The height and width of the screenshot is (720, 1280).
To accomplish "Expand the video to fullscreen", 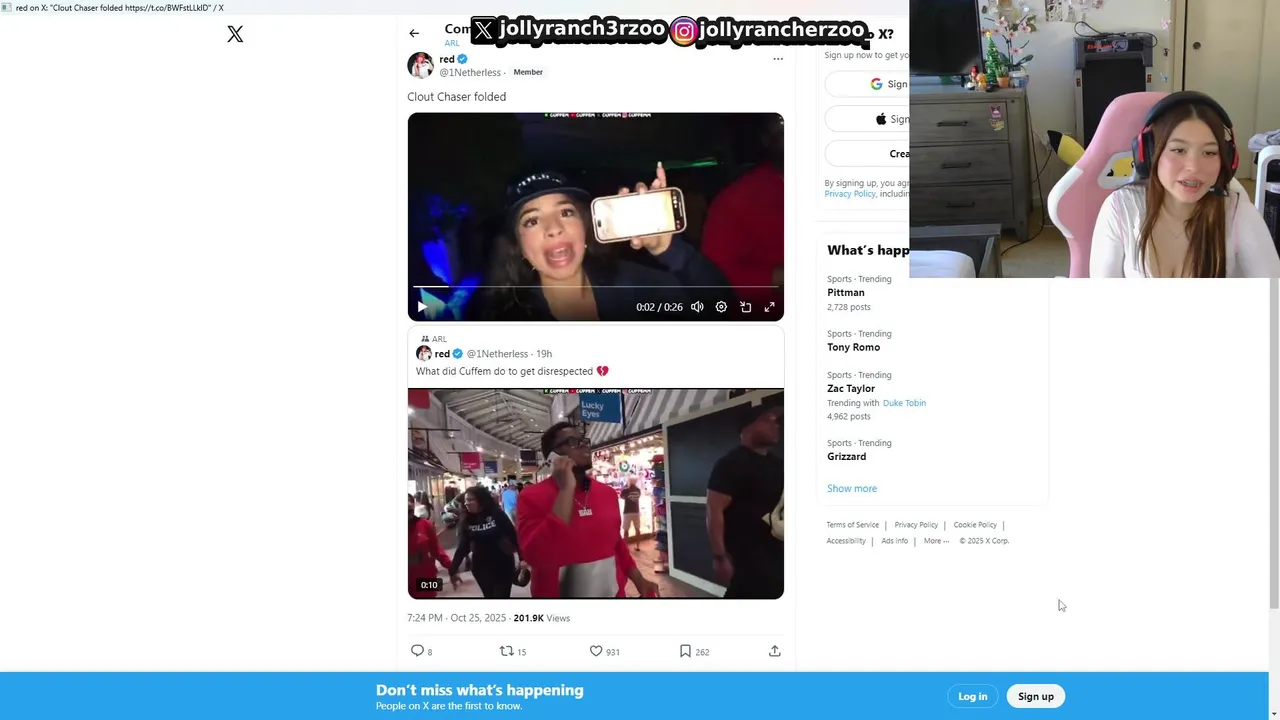I will tap(770, 307).
